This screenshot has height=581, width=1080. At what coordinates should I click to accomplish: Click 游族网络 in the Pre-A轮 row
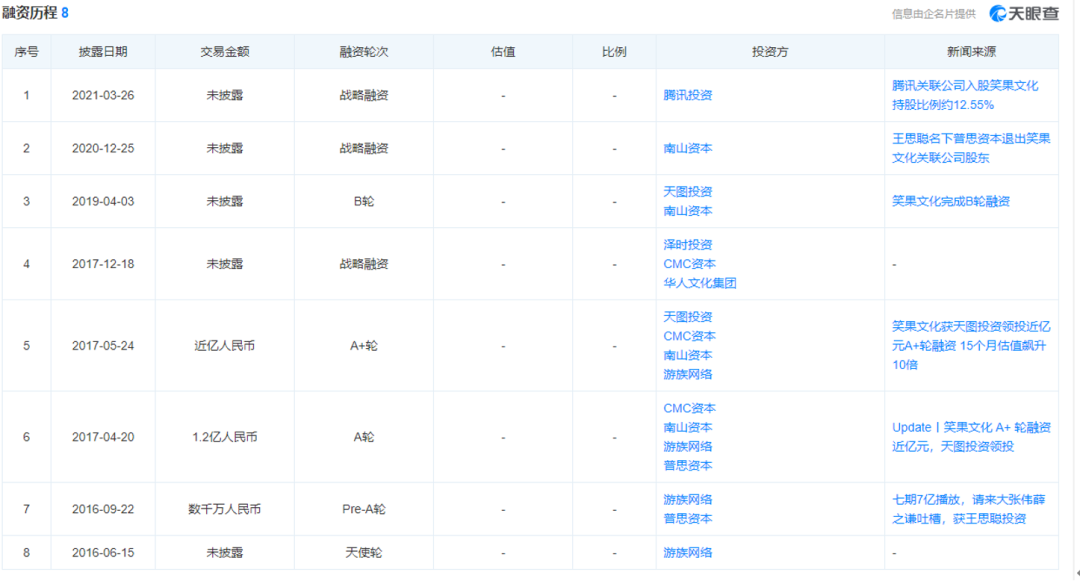[x=687, y=500]
